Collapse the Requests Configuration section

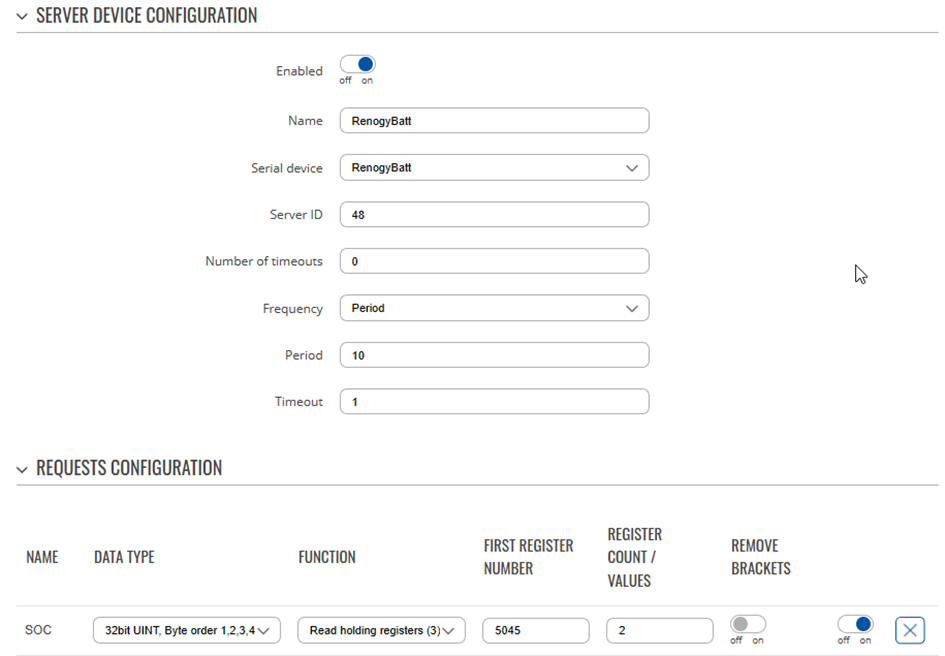pos(22,469)
